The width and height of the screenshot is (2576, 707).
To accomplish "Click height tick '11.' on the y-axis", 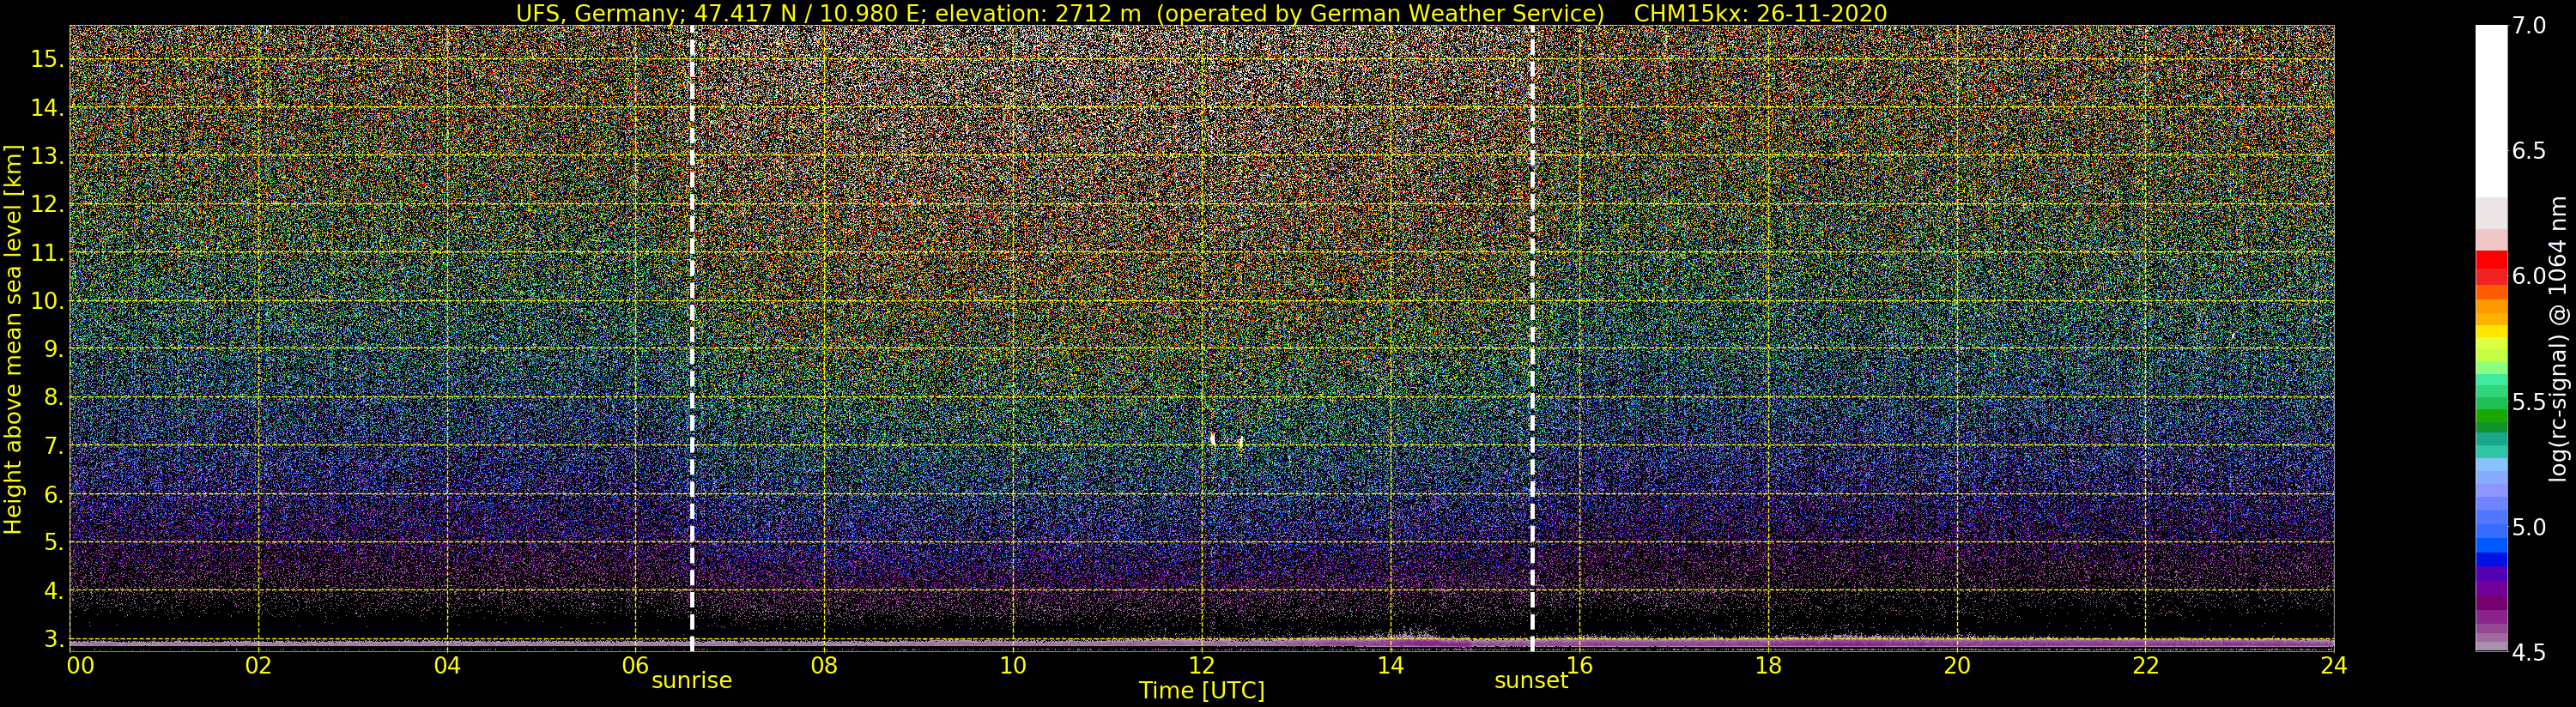I will [x=47, y=253].
